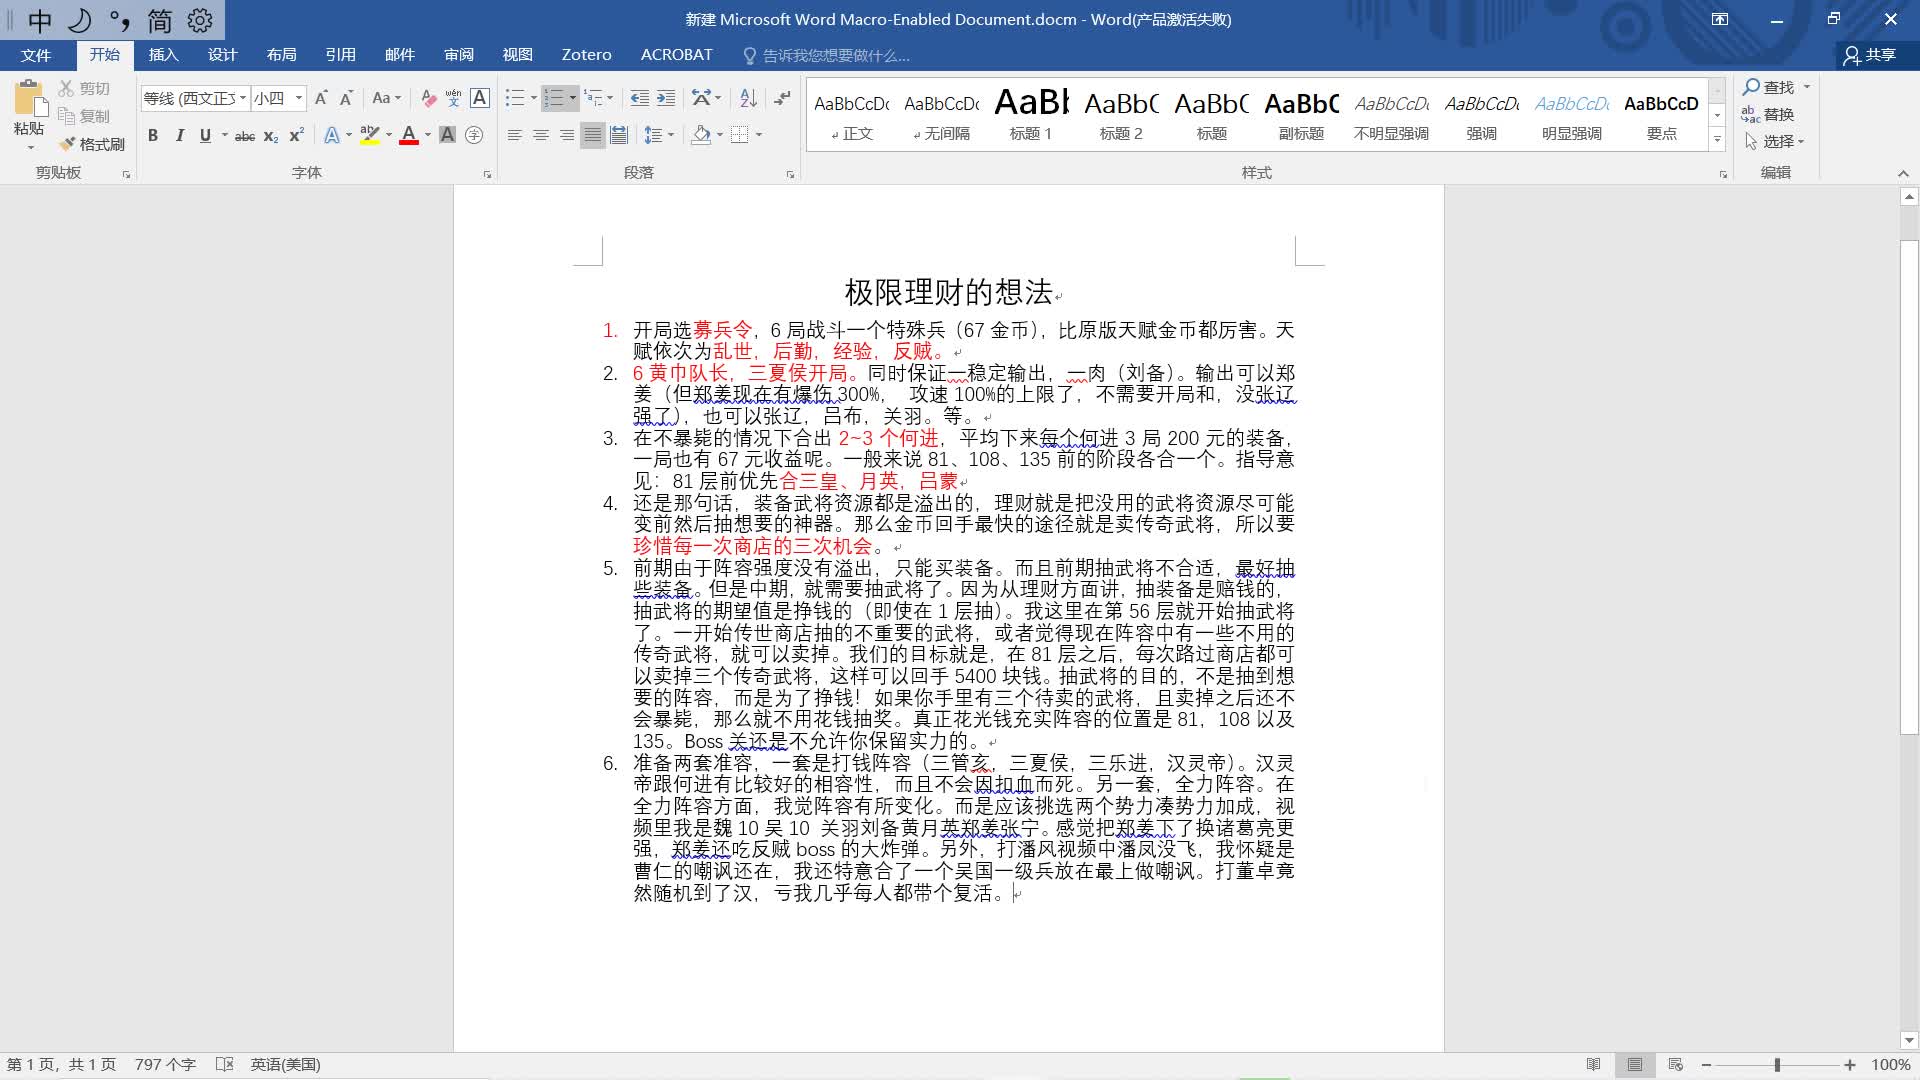Viewport: 1920px width, 1080px height.
Task: Apply the 标题 1 heading style
Action: tap(1031, 116)
